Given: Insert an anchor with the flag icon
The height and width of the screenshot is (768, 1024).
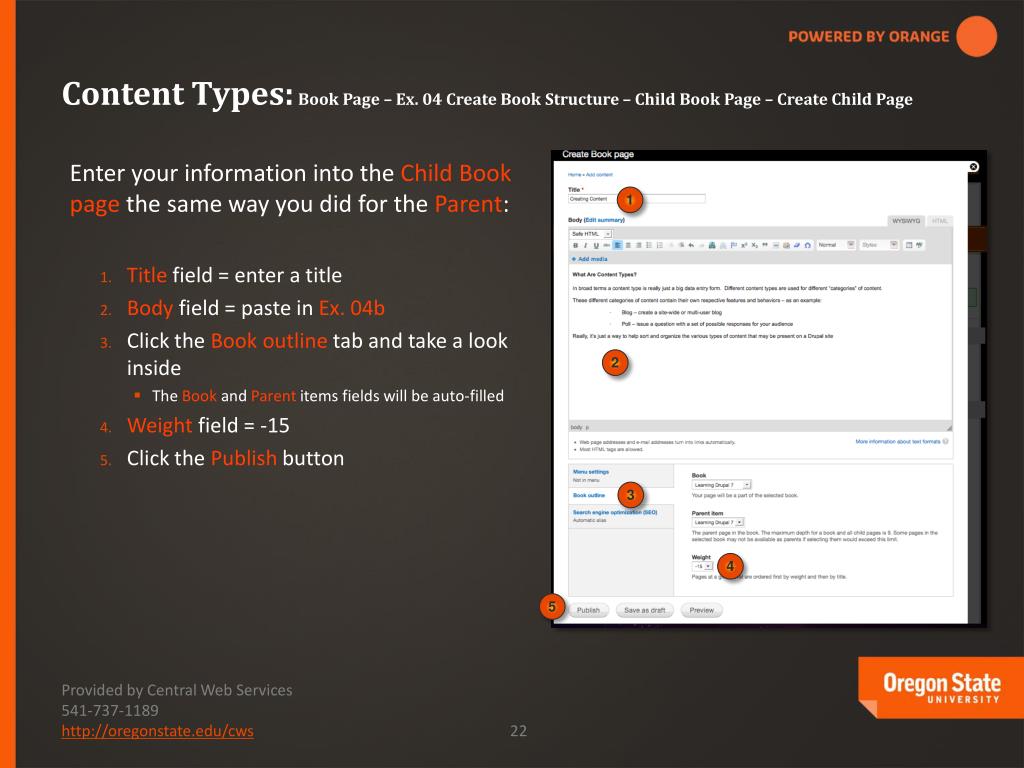Looking at the screenshot, I should click(733, 246).
